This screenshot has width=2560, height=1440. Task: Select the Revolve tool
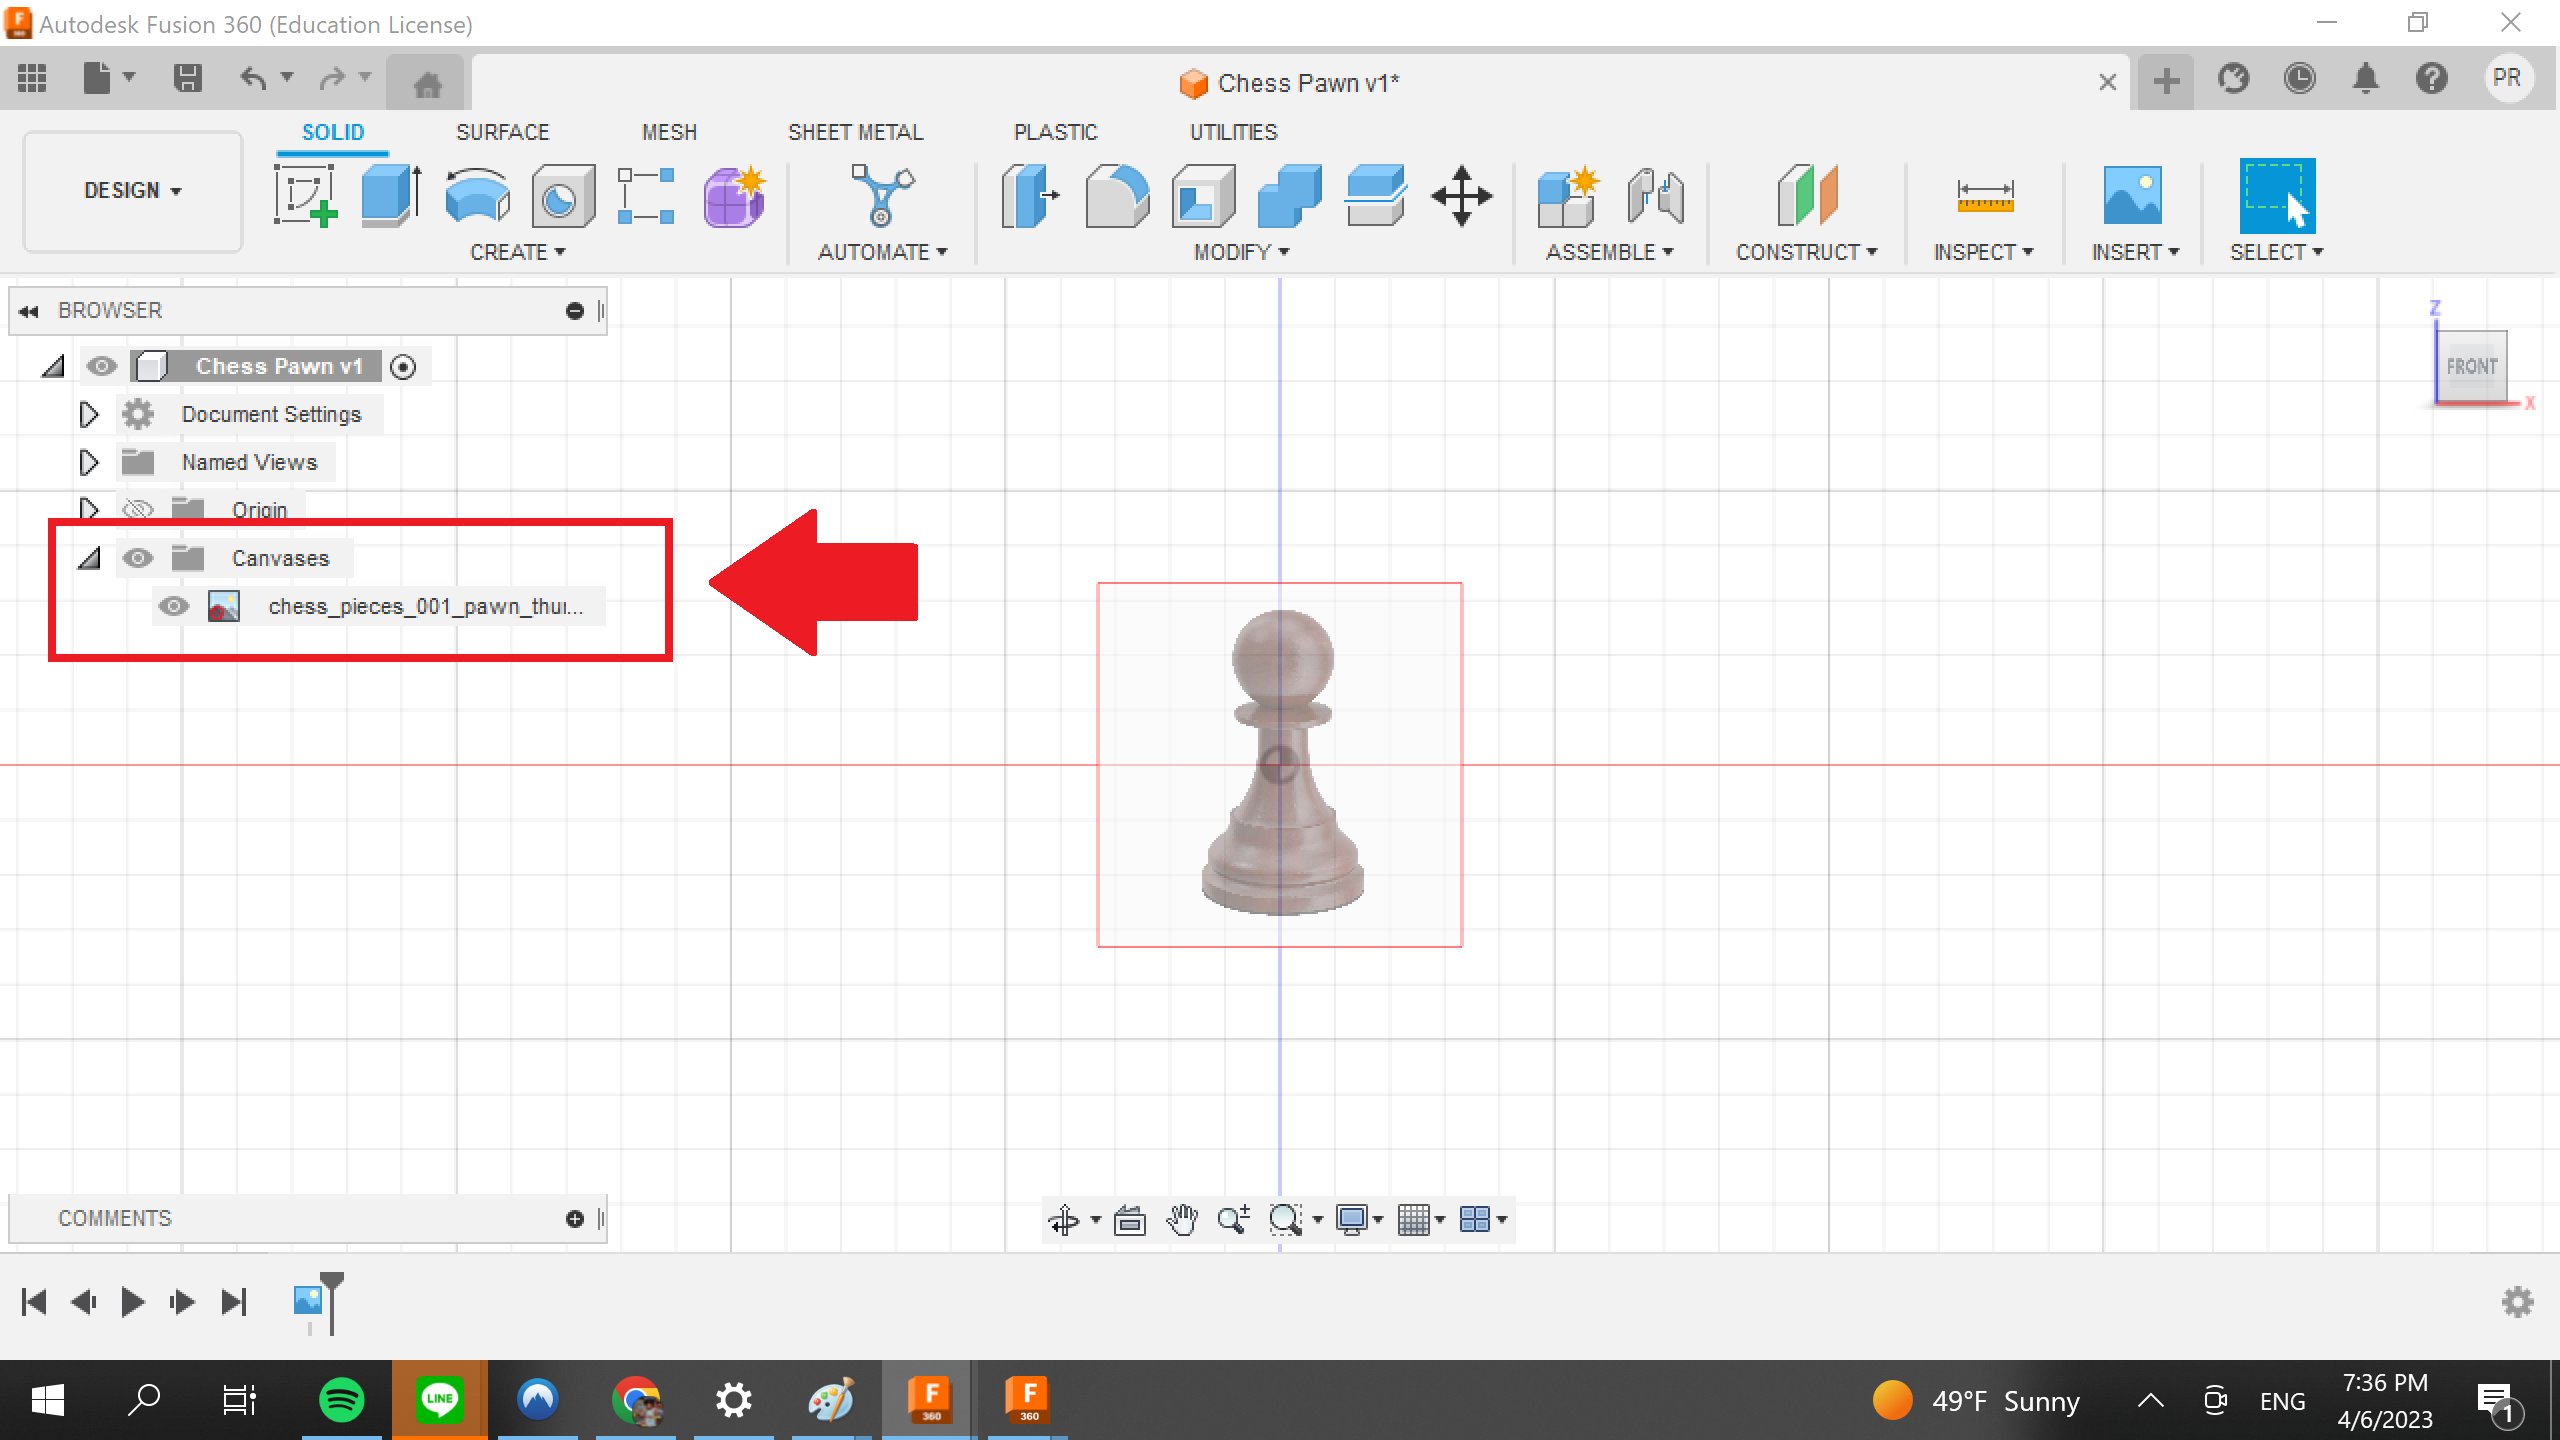coord(477,196)
